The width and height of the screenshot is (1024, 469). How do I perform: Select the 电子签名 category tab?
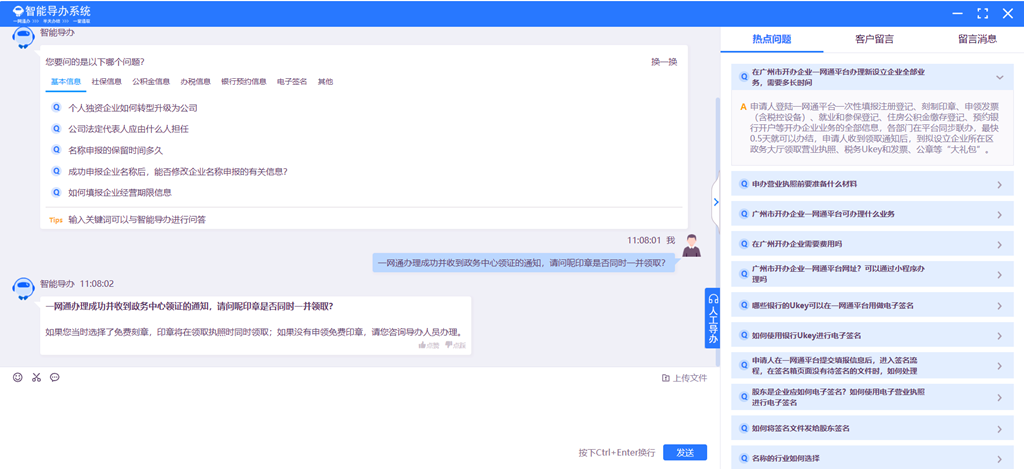pos(292,82)
